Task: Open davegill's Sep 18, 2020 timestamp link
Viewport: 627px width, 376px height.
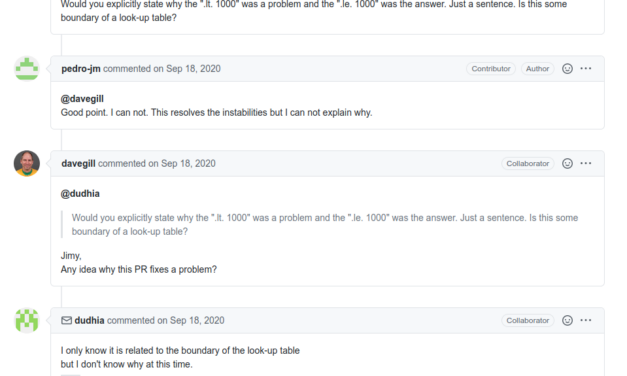Action: pyautogui.click(x=188, y=164)
